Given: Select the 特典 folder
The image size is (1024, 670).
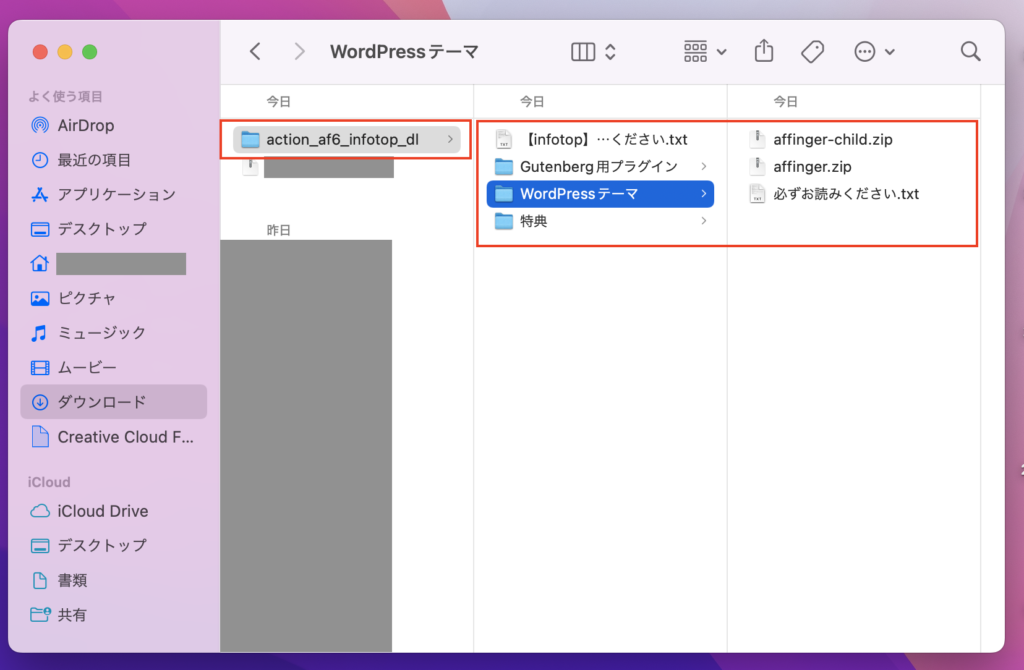Looking at the screenshot, I should 600,221.
